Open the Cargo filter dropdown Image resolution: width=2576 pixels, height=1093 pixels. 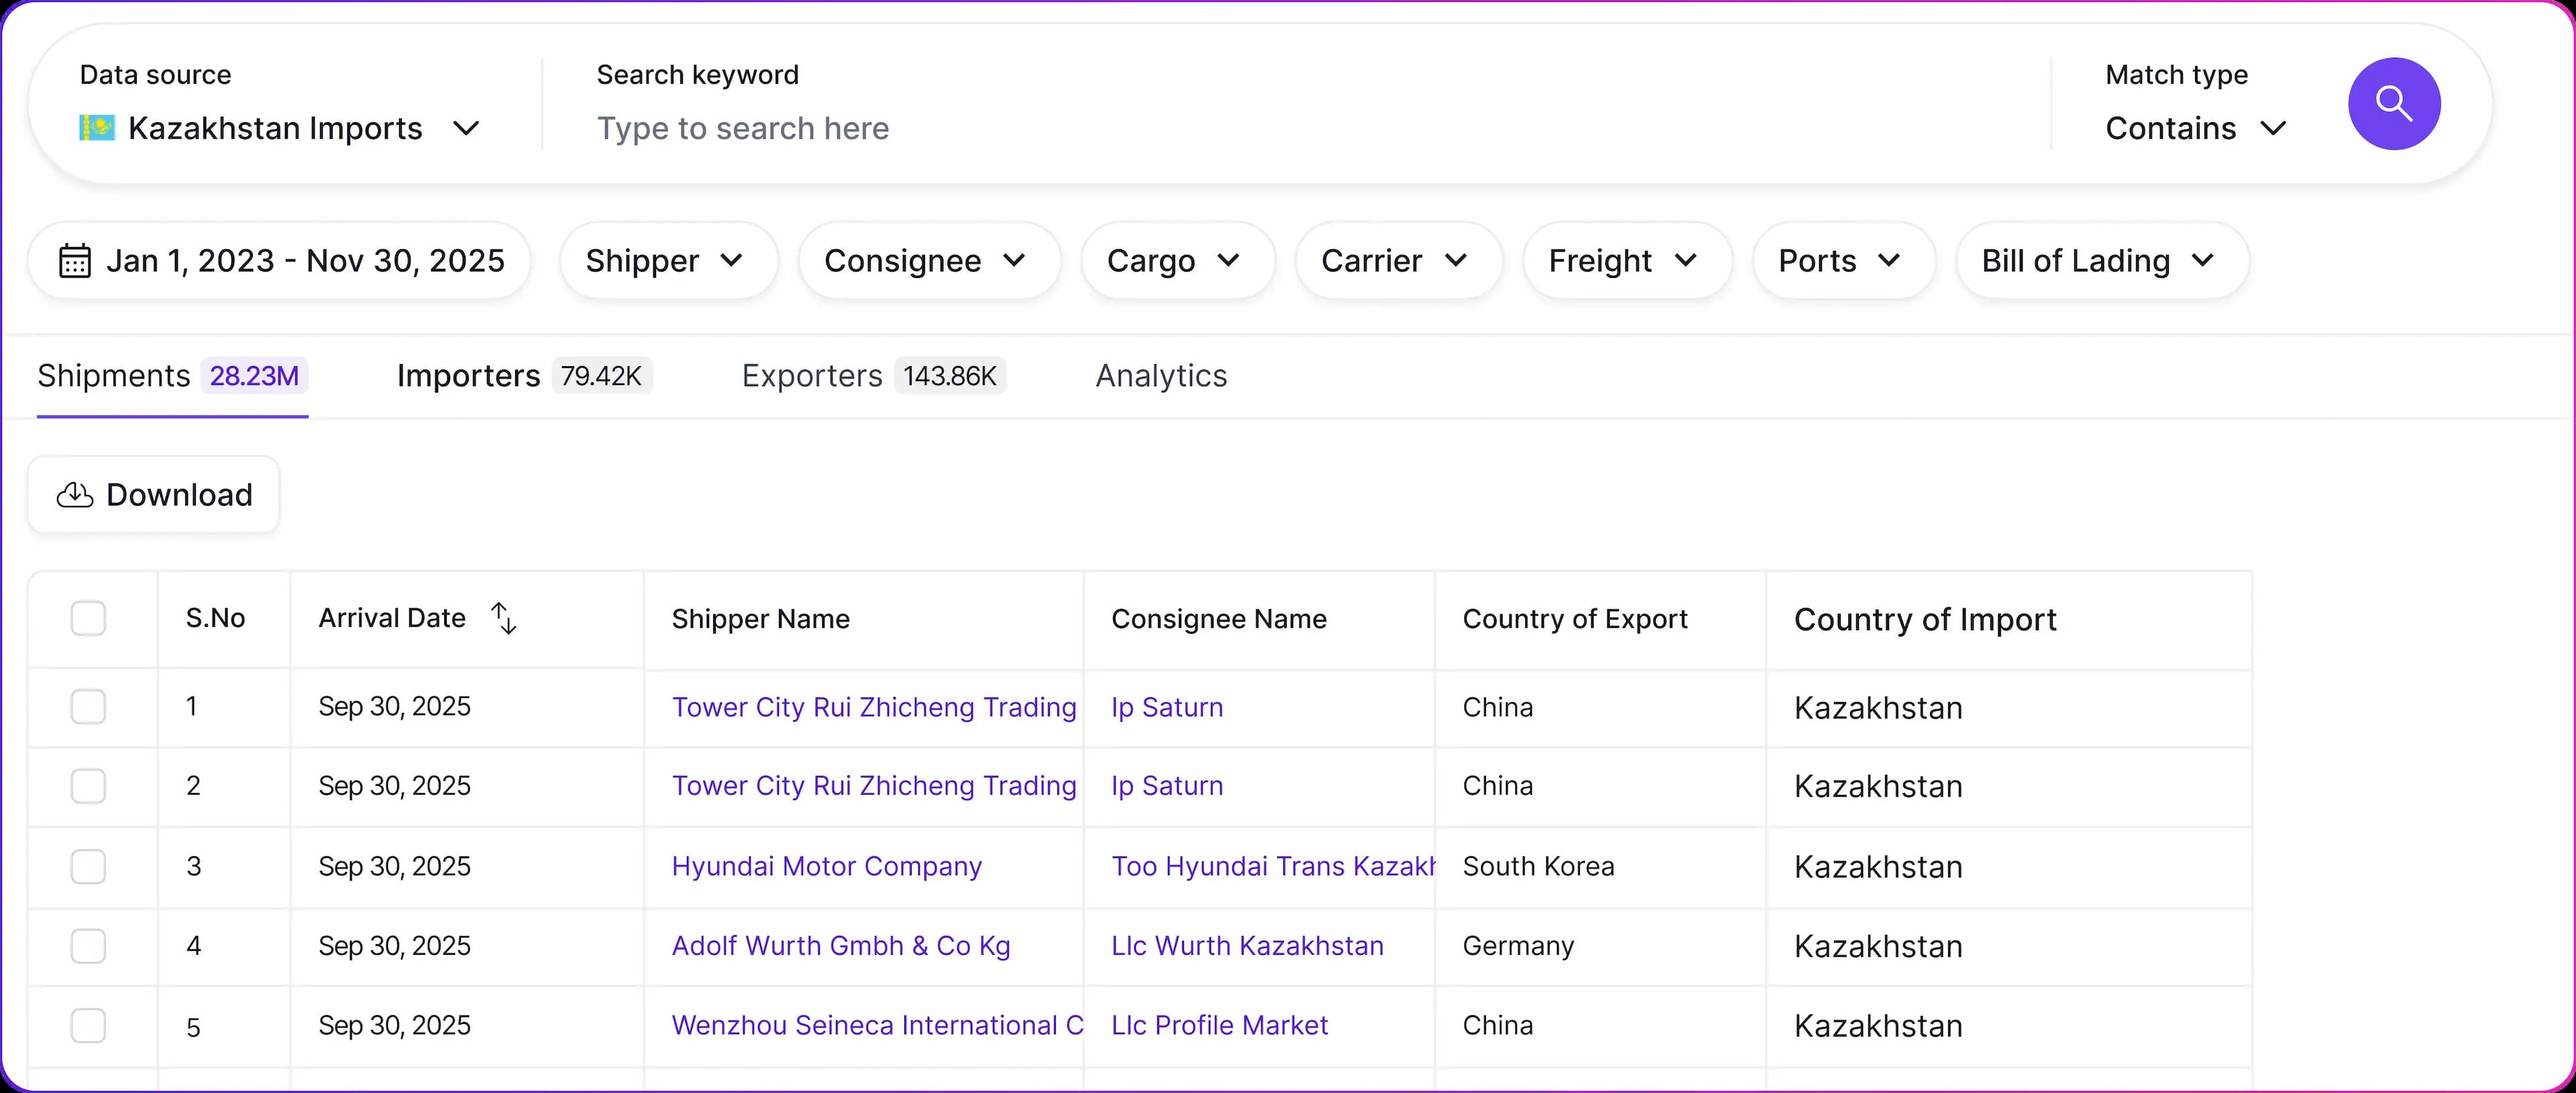pyautogui.click(x=1176, y=261)
